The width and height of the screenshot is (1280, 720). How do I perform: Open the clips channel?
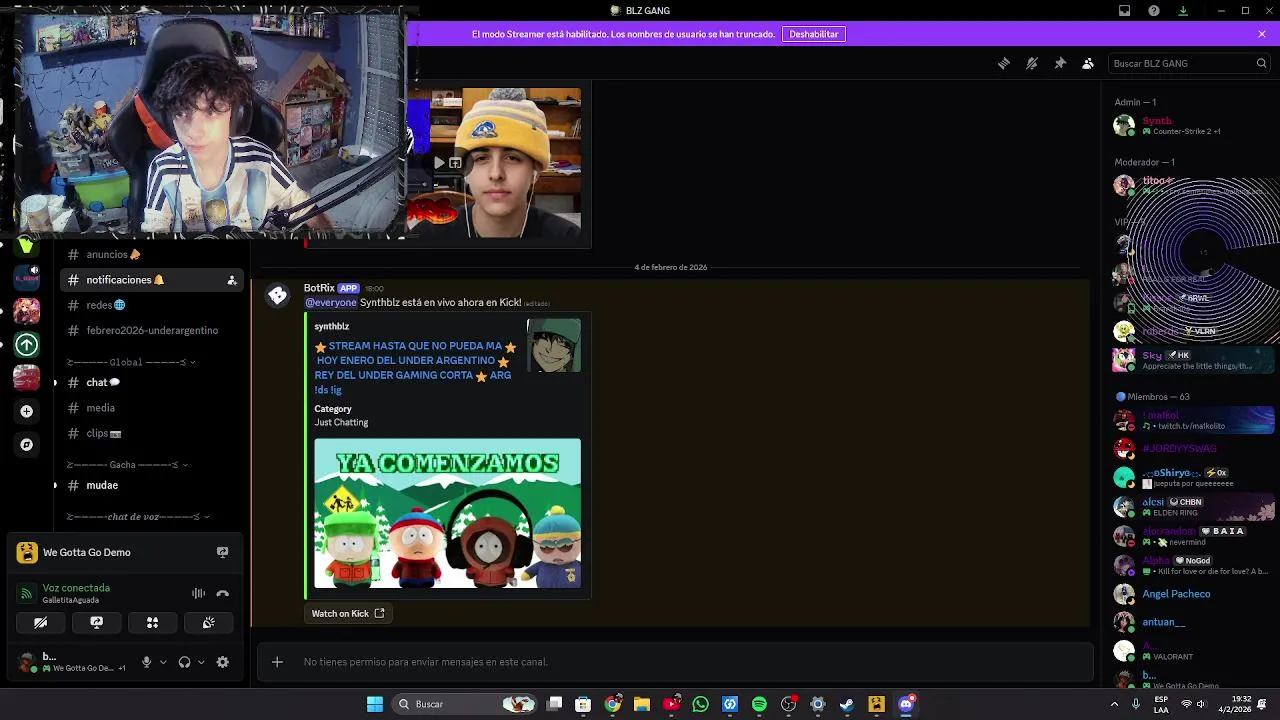pyautogui.click(x=150, y=433)
